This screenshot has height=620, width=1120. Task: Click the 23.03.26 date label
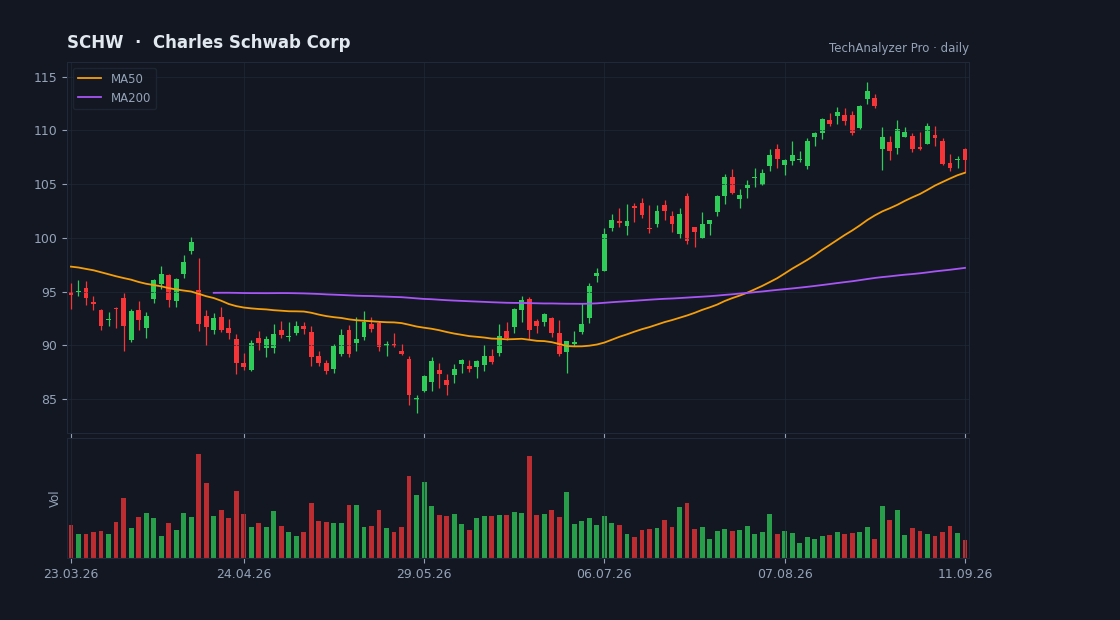click(71, 574)
